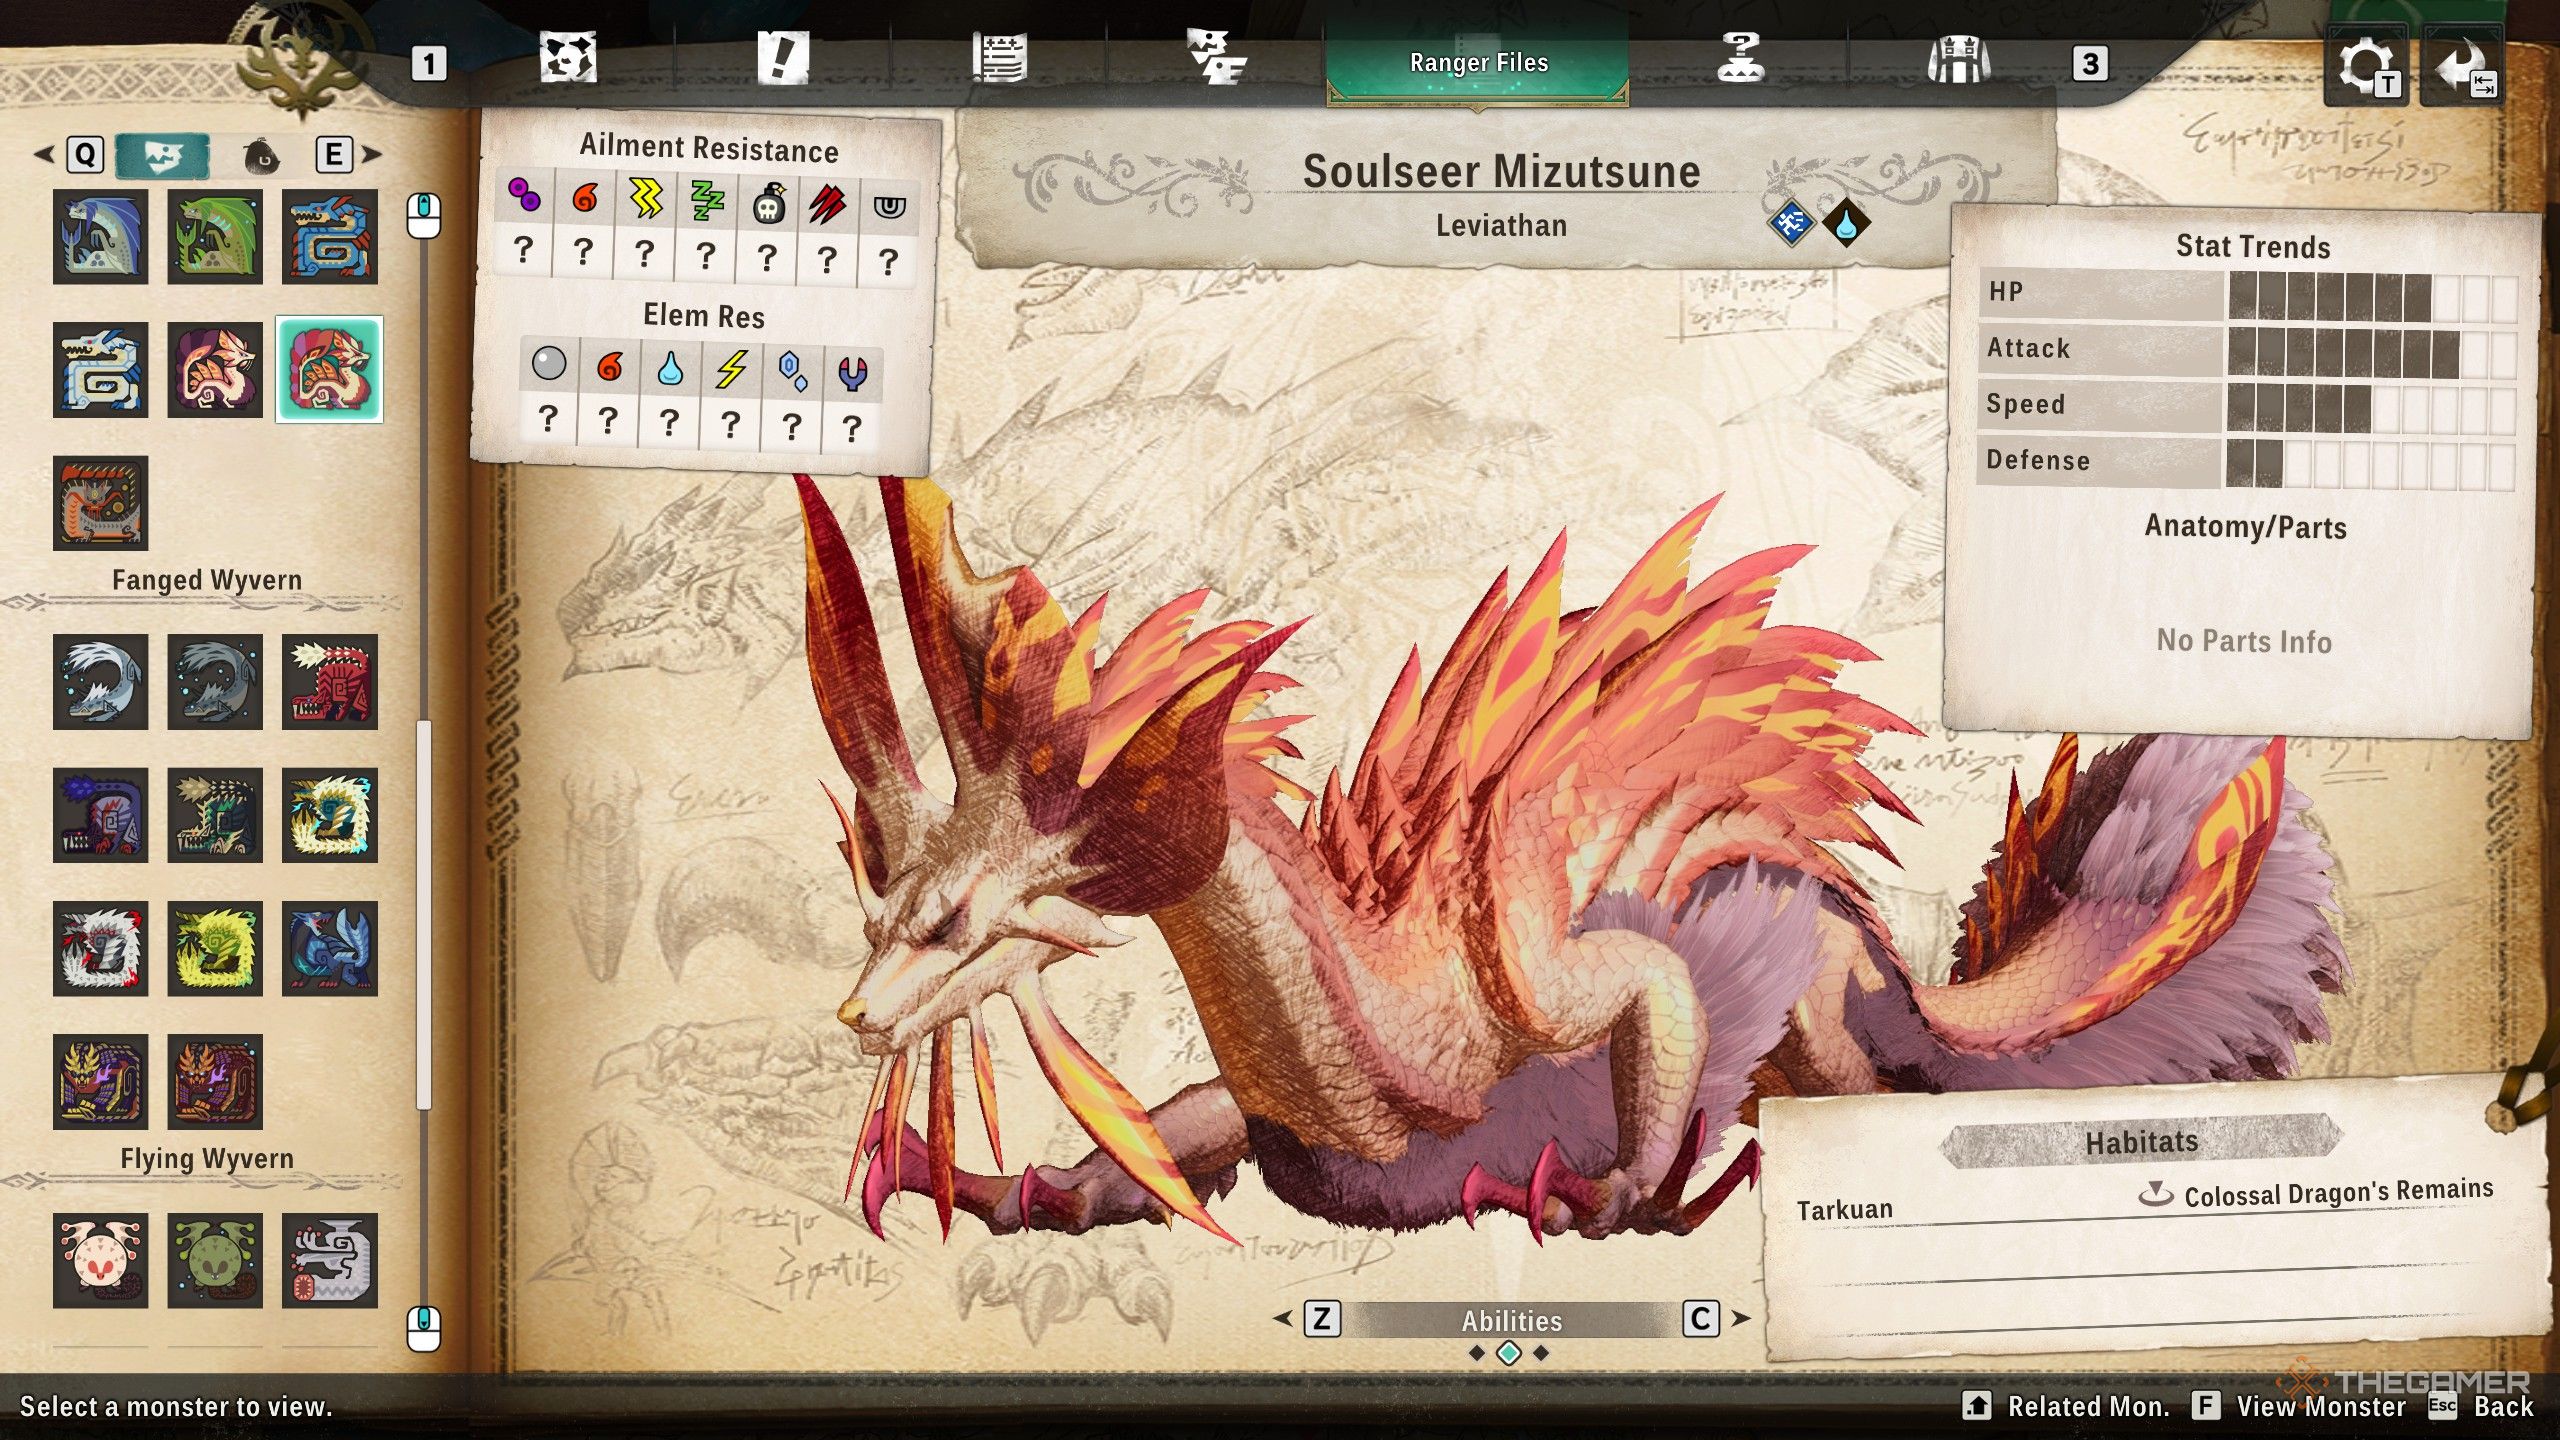Open the question mark help tab
This screenshot has width=2560, height=1440.
click(x=1740, y=58)
